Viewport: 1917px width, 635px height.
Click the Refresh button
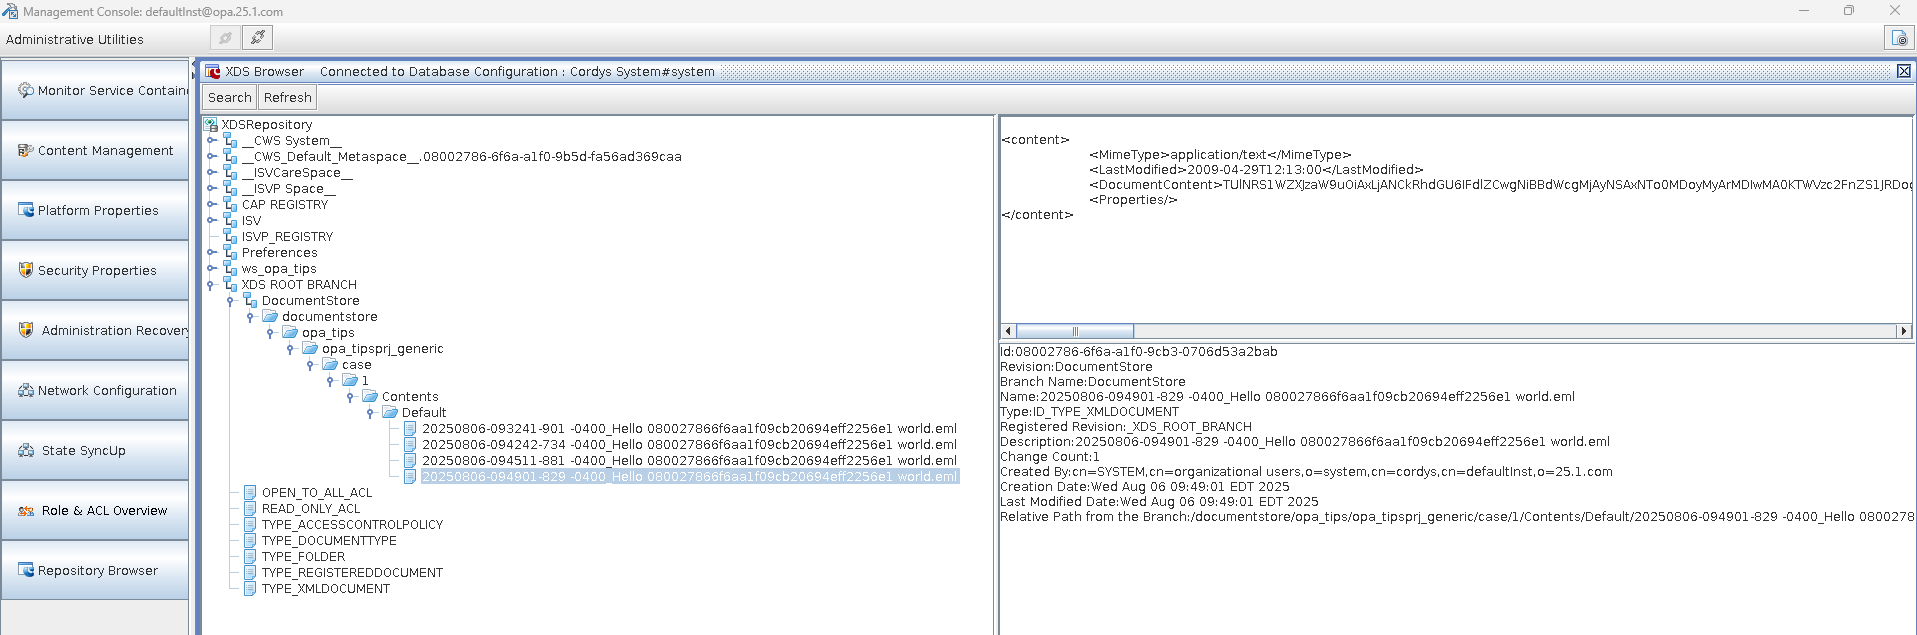click(287, 97)
